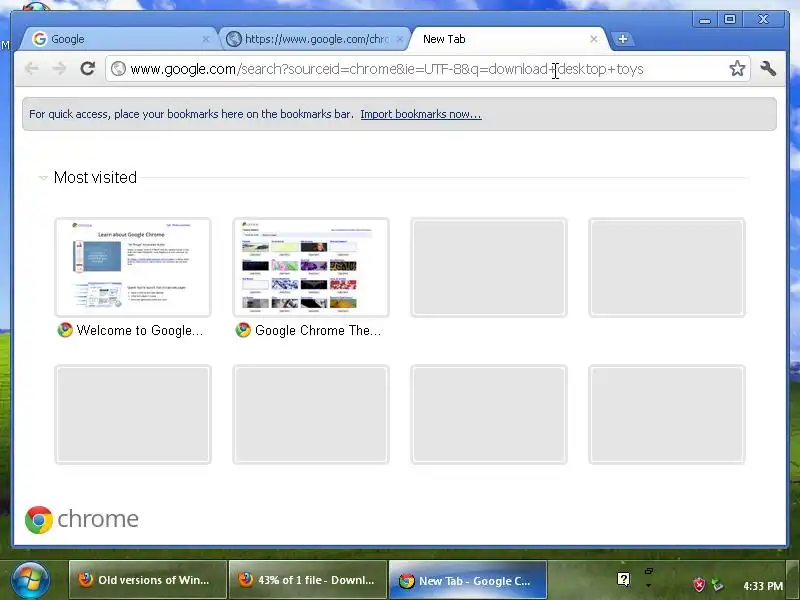Click the Chrome favicon beside Google Chrome The...
Image resolution: width=800 pixels, height=600 pixels.
243,330
